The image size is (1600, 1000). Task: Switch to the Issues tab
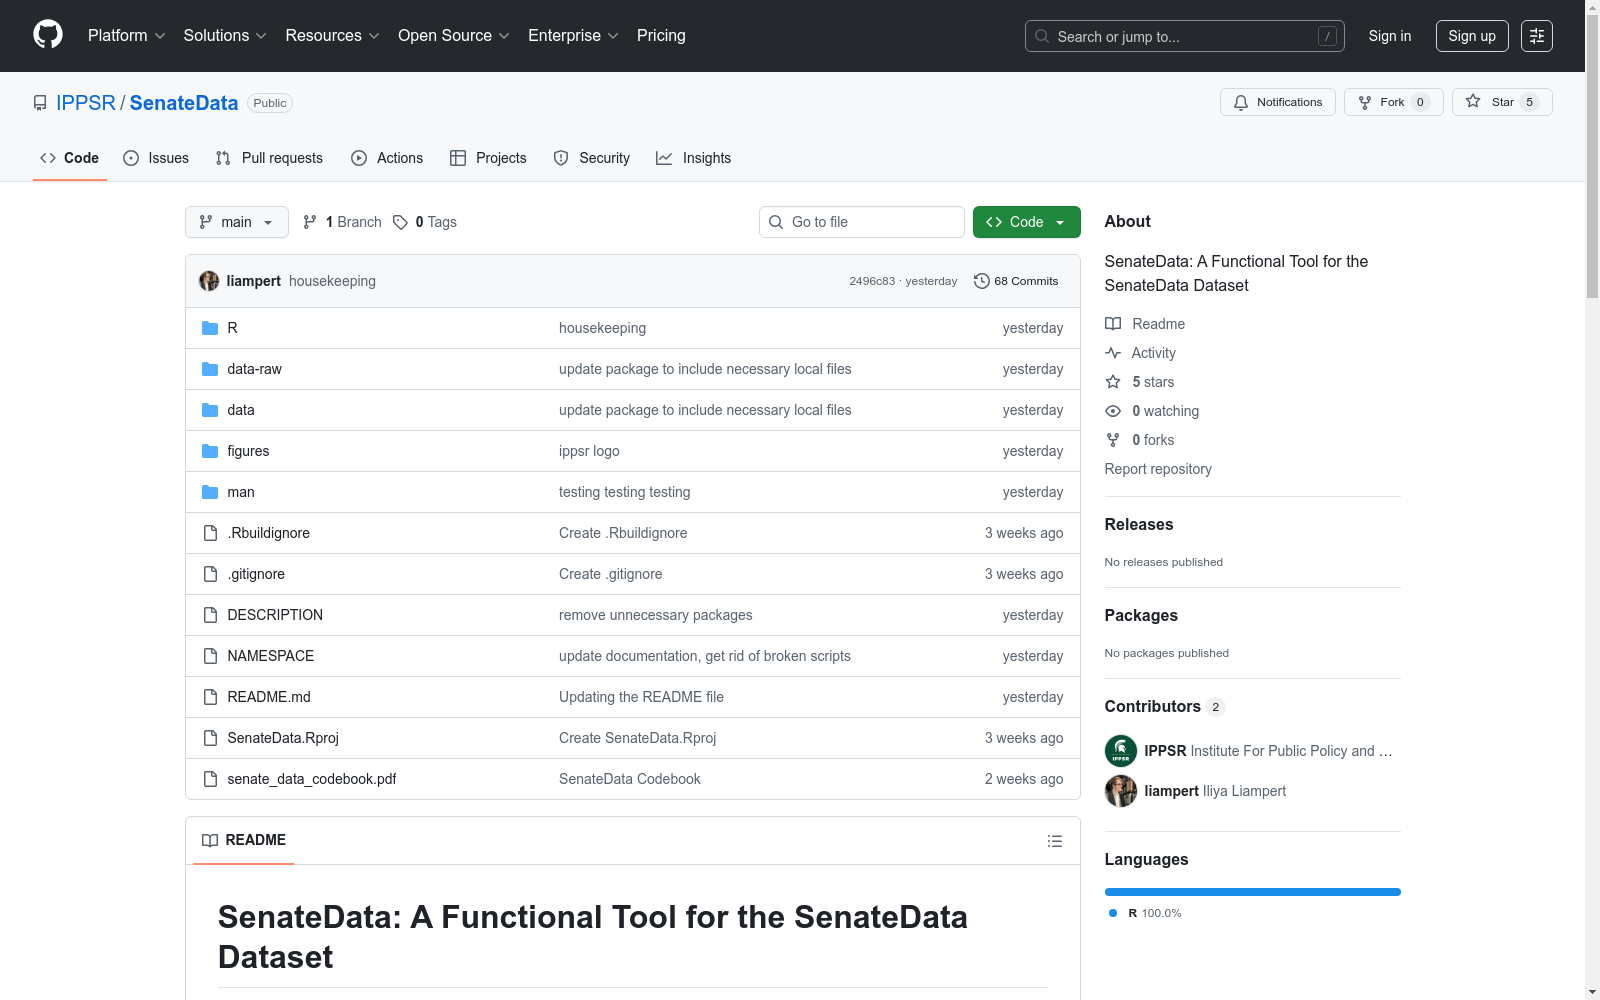[156, 158]
